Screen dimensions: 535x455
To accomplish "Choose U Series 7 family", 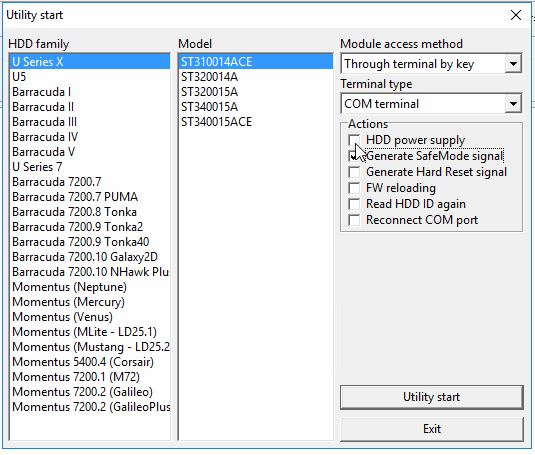I will 90,167.
